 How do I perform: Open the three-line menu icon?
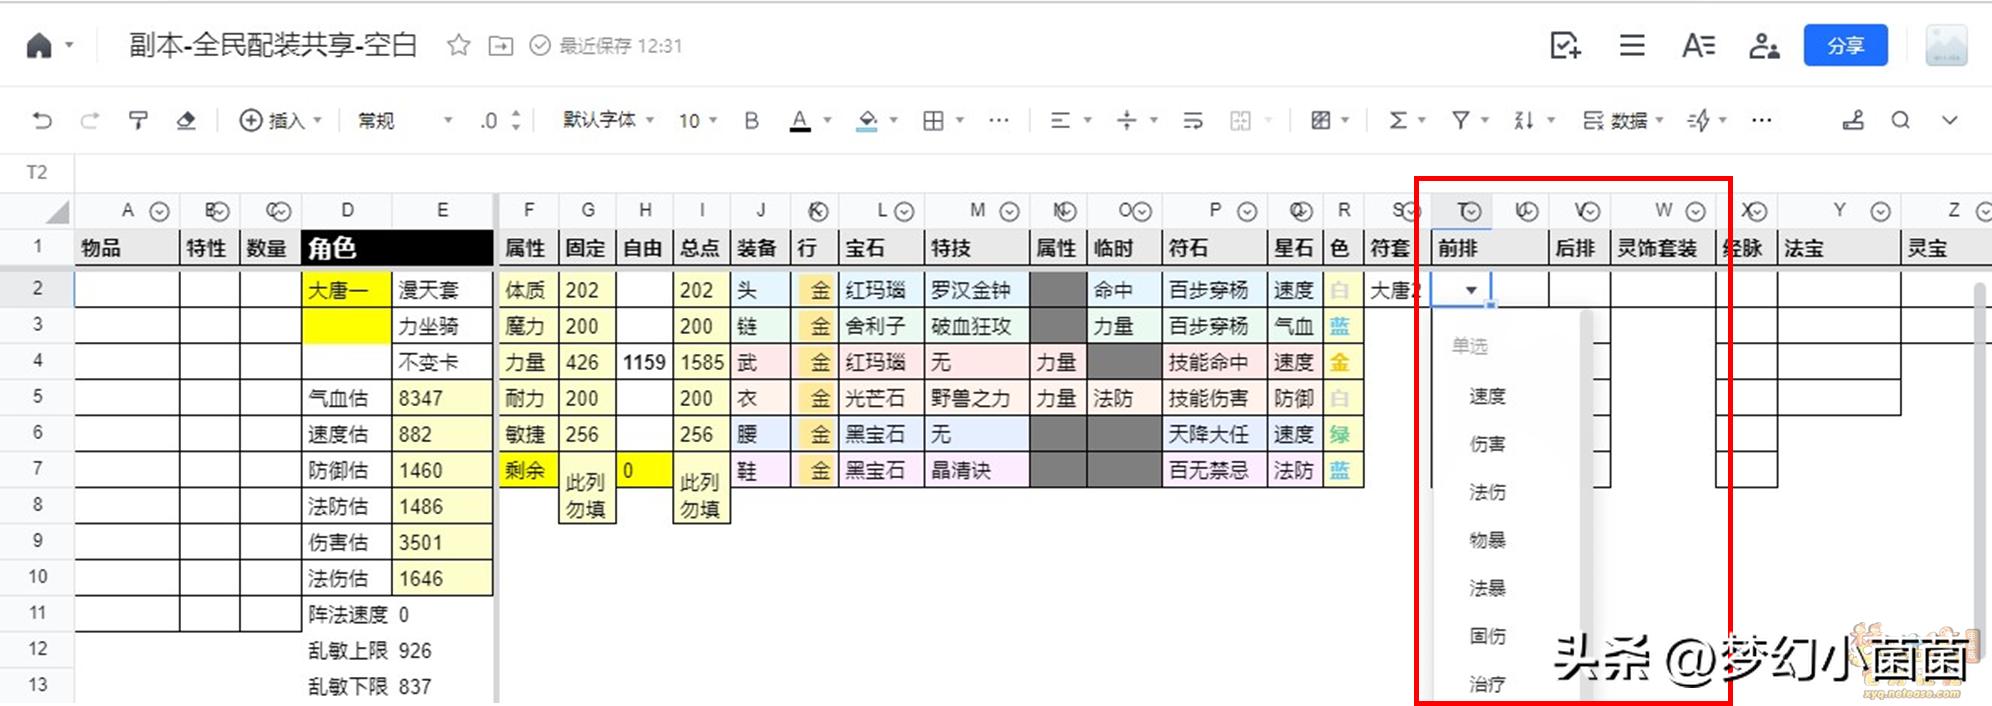1632,46
